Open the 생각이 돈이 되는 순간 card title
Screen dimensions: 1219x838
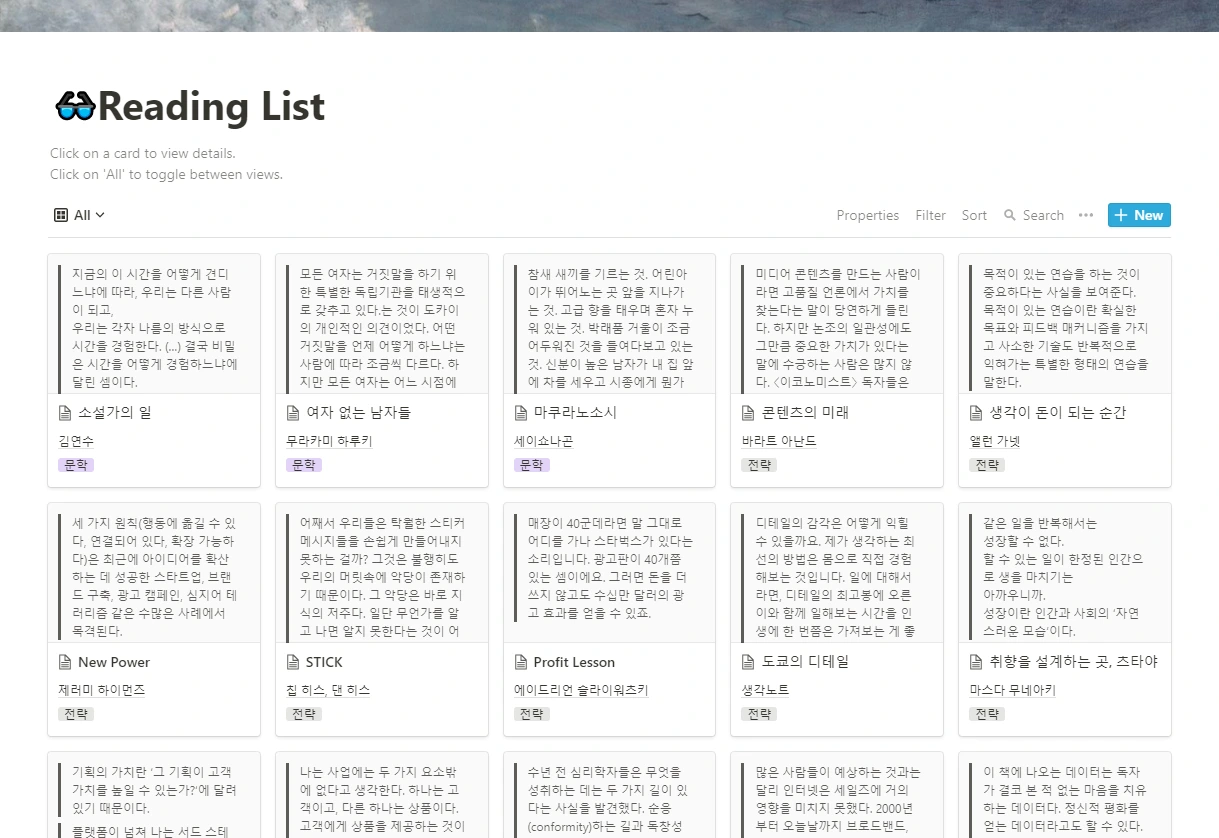click(x=1058, y=413)
